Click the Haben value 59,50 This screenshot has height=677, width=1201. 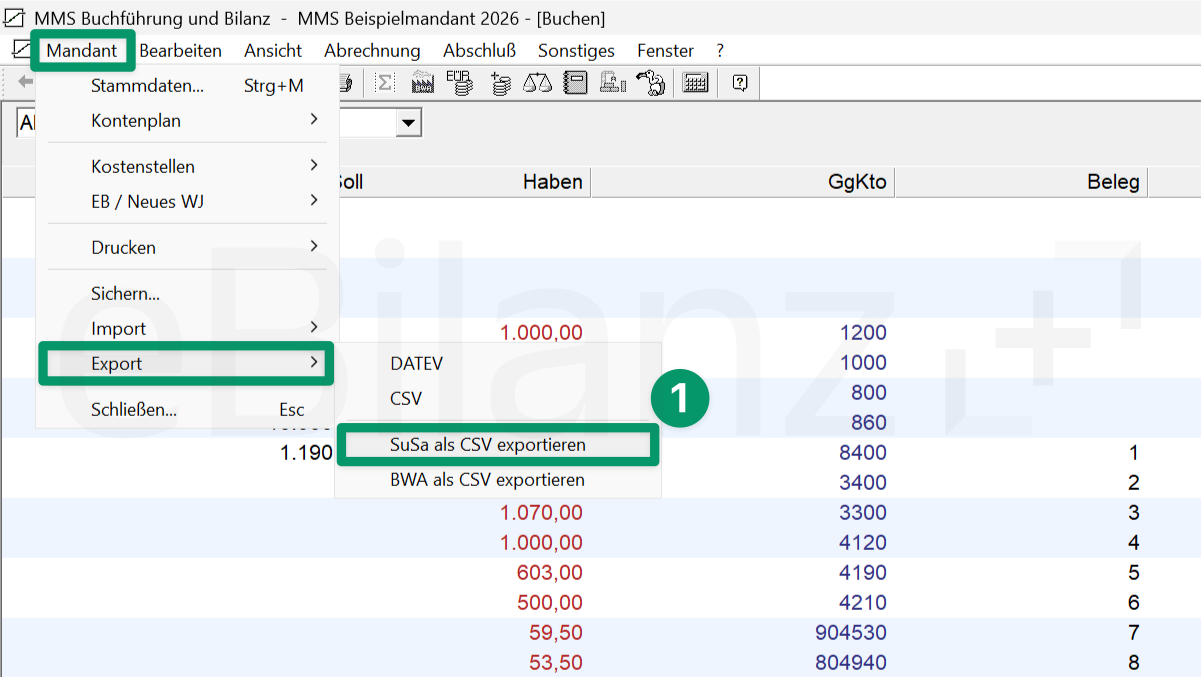pyautogui.click(x=556, y=633)
